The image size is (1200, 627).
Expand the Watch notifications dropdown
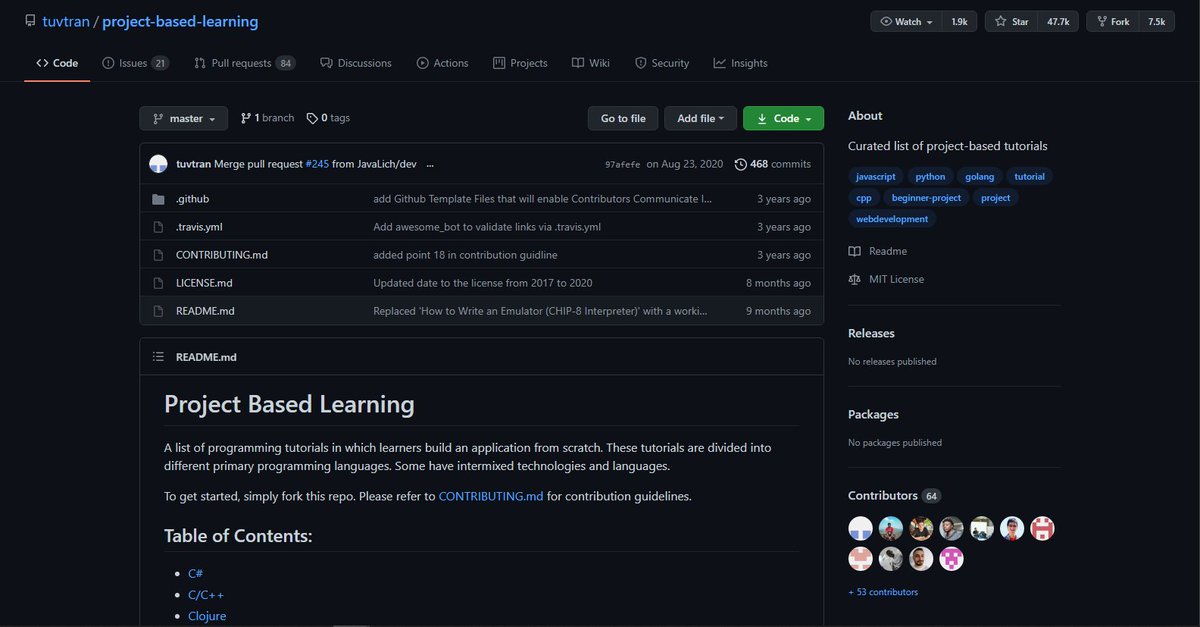(907, 21)
